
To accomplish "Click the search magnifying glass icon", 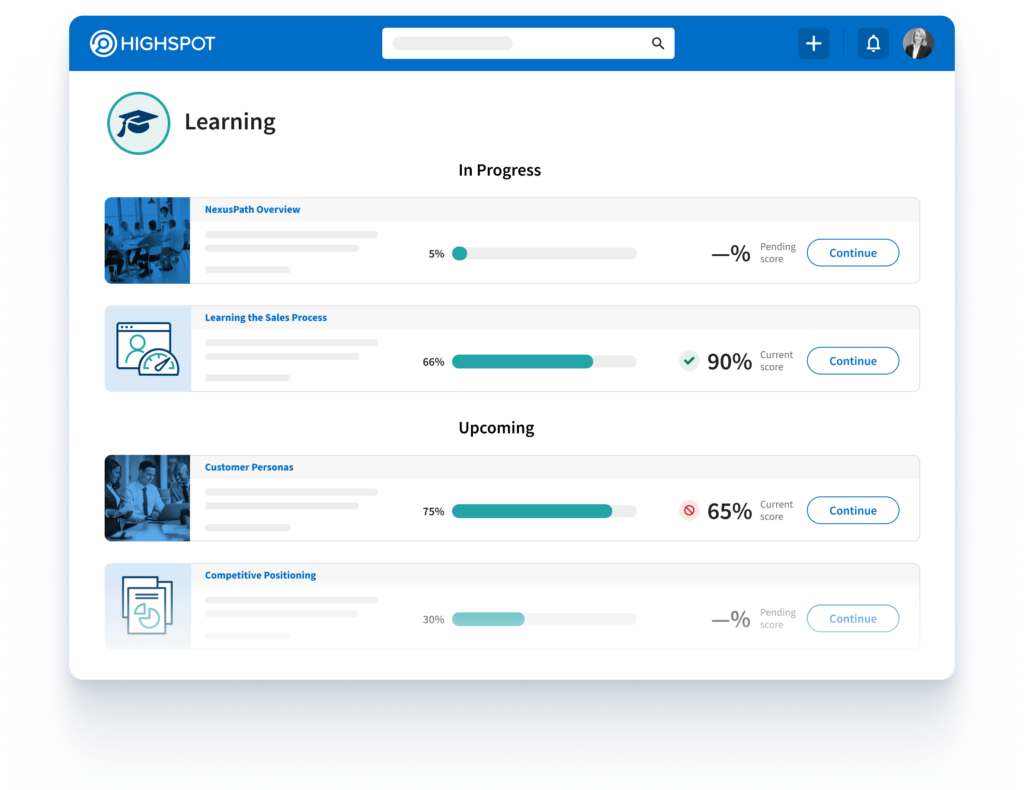I will (x=657, y=43).
